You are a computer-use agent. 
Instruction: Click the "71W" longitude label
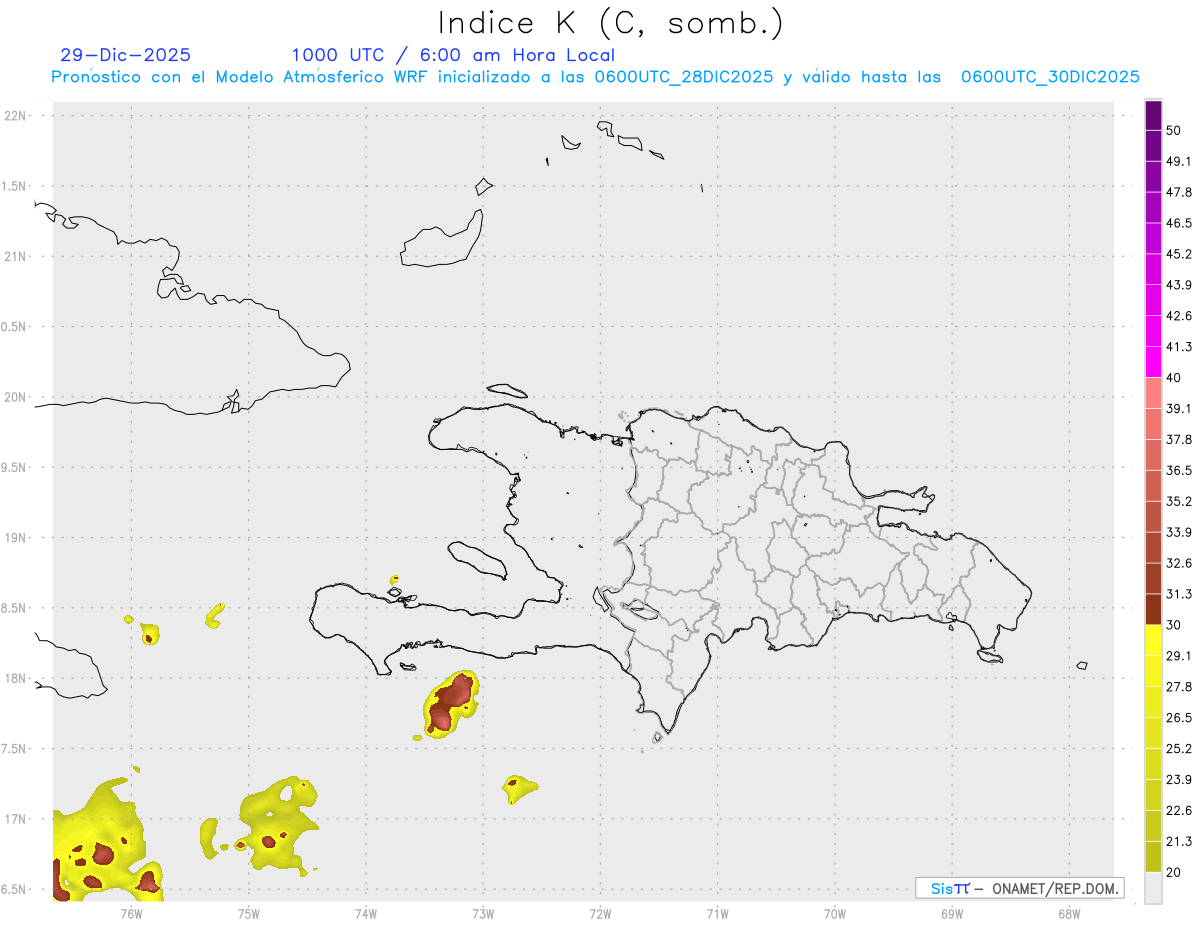point(717,913)
